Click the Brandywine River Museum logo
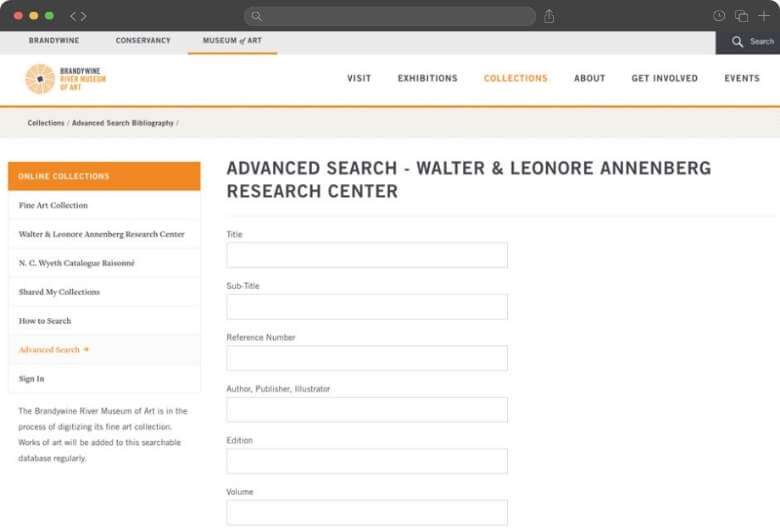 pyautogui.click(x=65, y=79)
